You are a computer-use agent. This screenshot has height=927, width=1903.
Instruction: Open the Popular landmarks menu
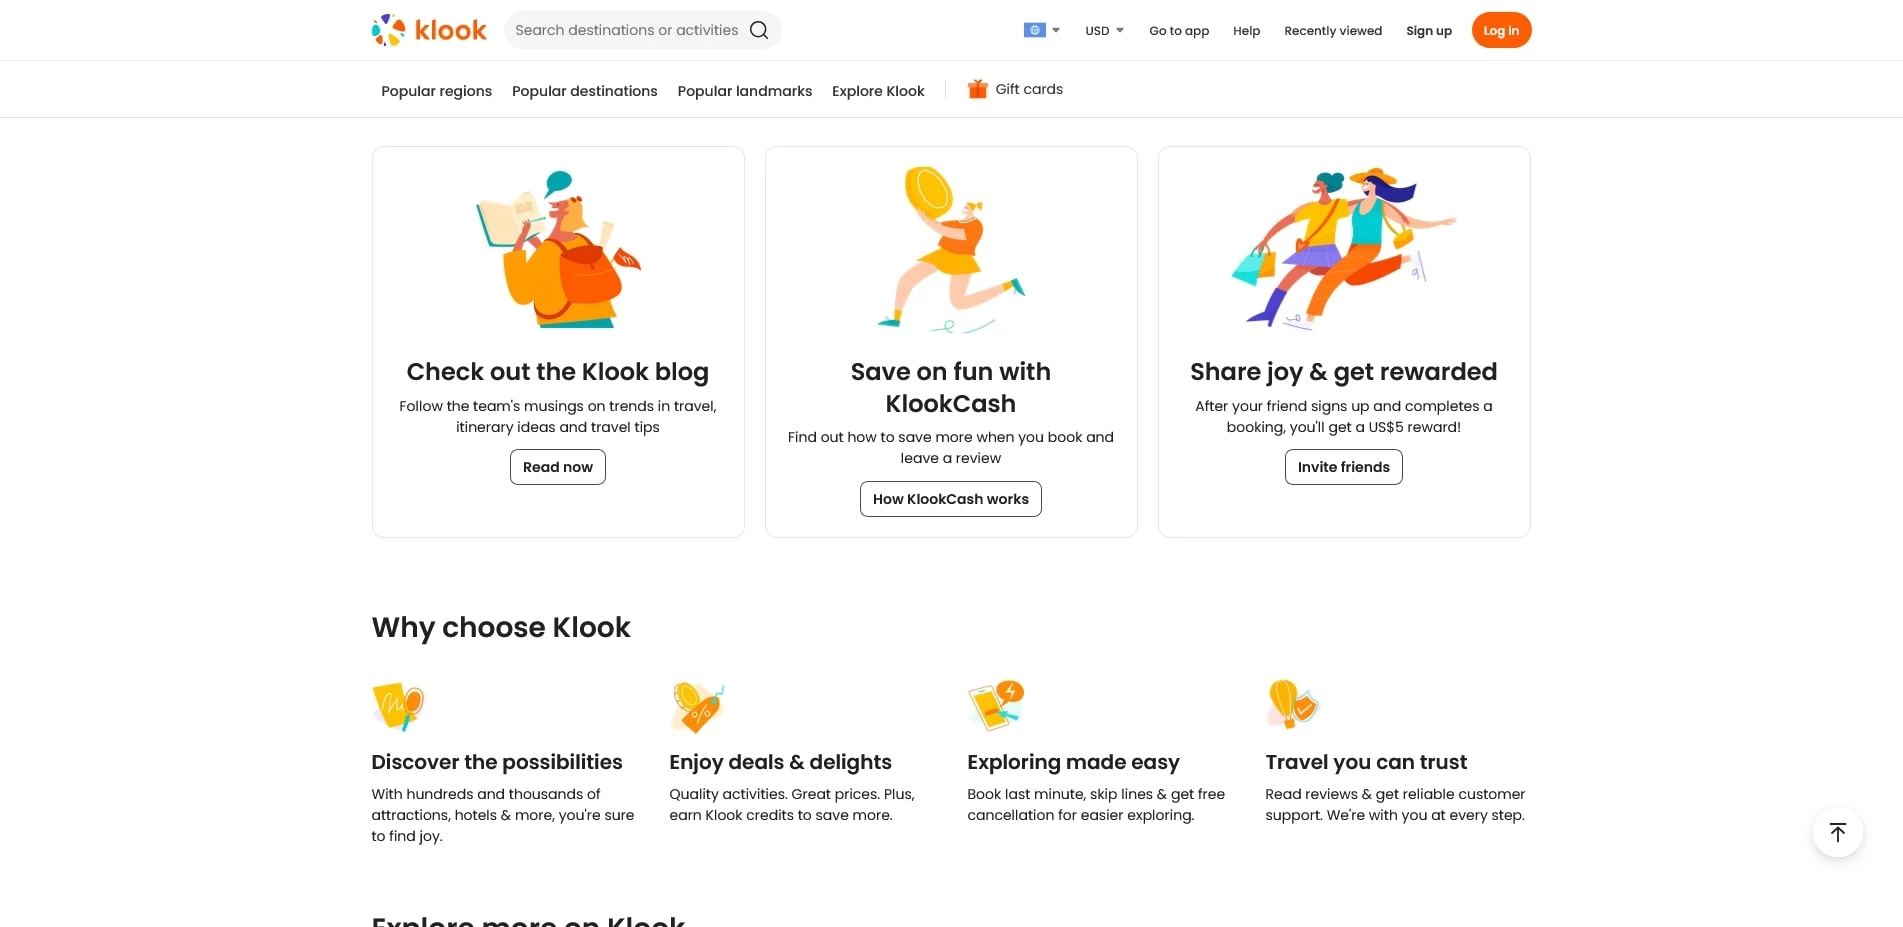pyautogui.click(x=744, y=91)
